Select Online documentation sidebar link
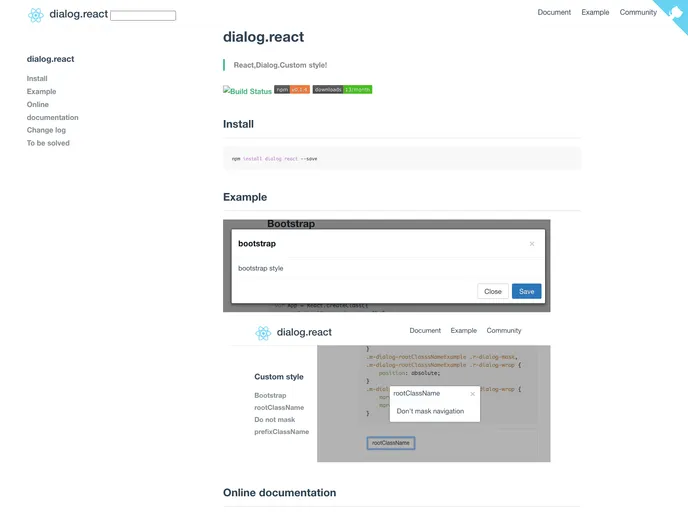This screenshot has width=688, height=512. pyautogui.click(x=52, y=111)
